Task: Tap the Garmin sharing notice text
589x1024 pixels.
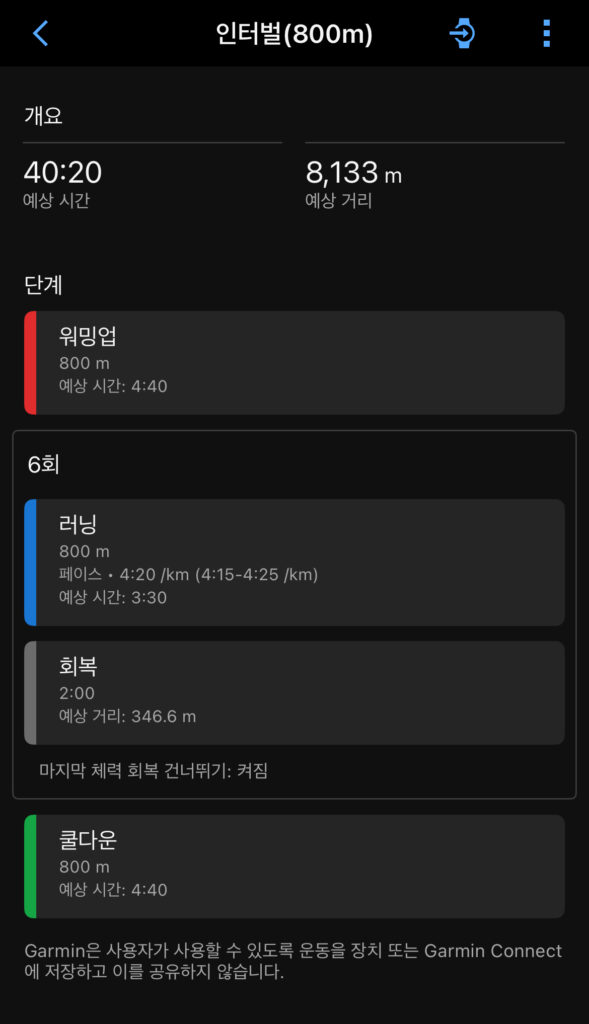Action: point(293,961)
